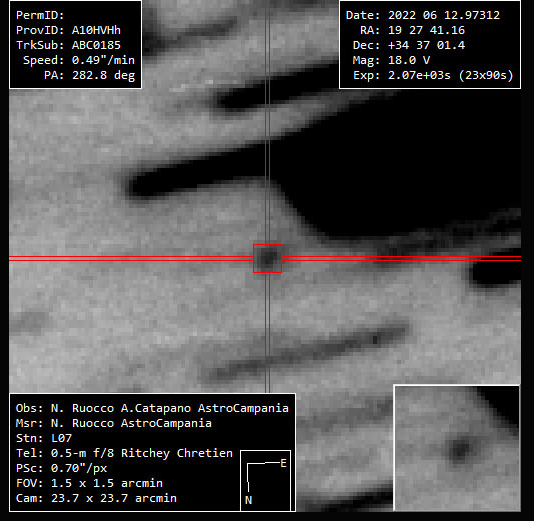Click the empty PermID label
Screen dimensions: 534x521
pyautogui.click(x=40, y=15)
